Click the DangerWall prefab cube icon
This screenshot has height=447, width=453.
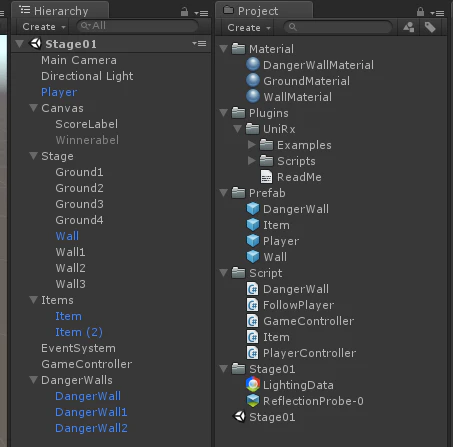pos(253,209)
